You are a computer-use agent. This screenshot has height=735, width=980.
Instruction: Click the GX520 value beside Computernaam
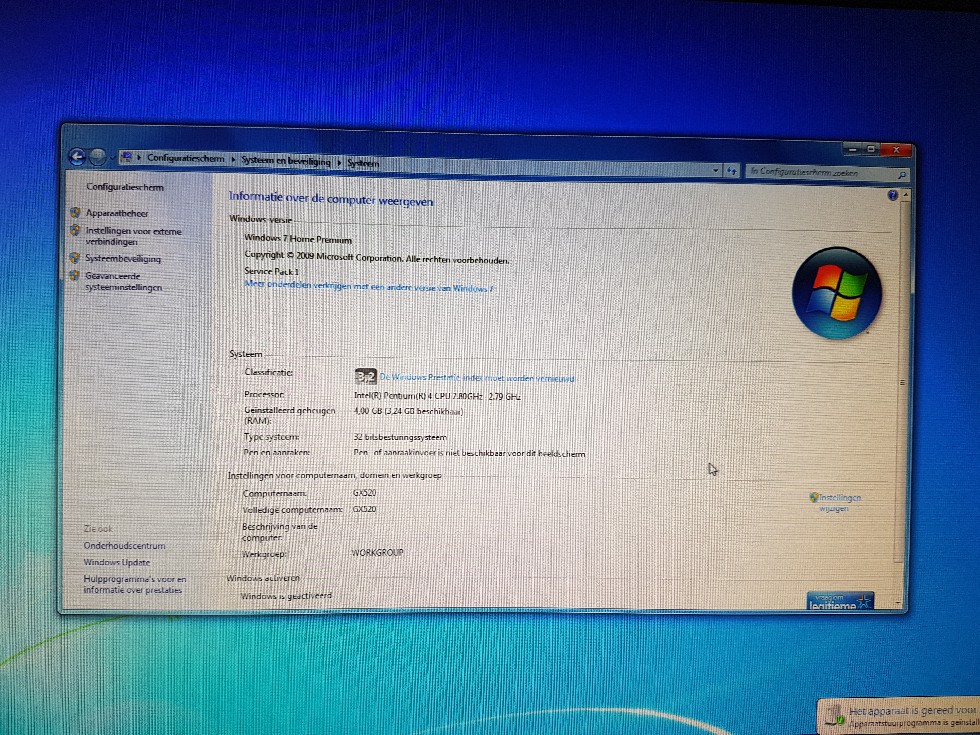(x=364, y=492)
